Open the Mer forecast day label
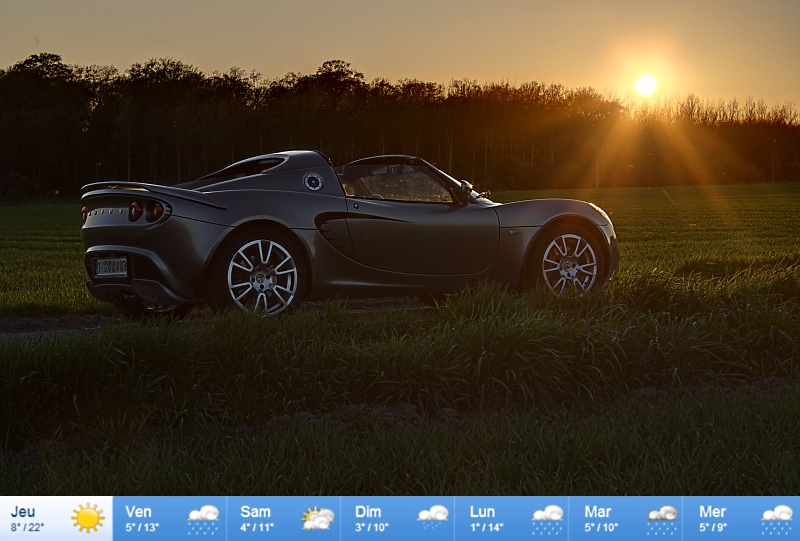This screenshot has width=800, height=541. click(712, 511)
